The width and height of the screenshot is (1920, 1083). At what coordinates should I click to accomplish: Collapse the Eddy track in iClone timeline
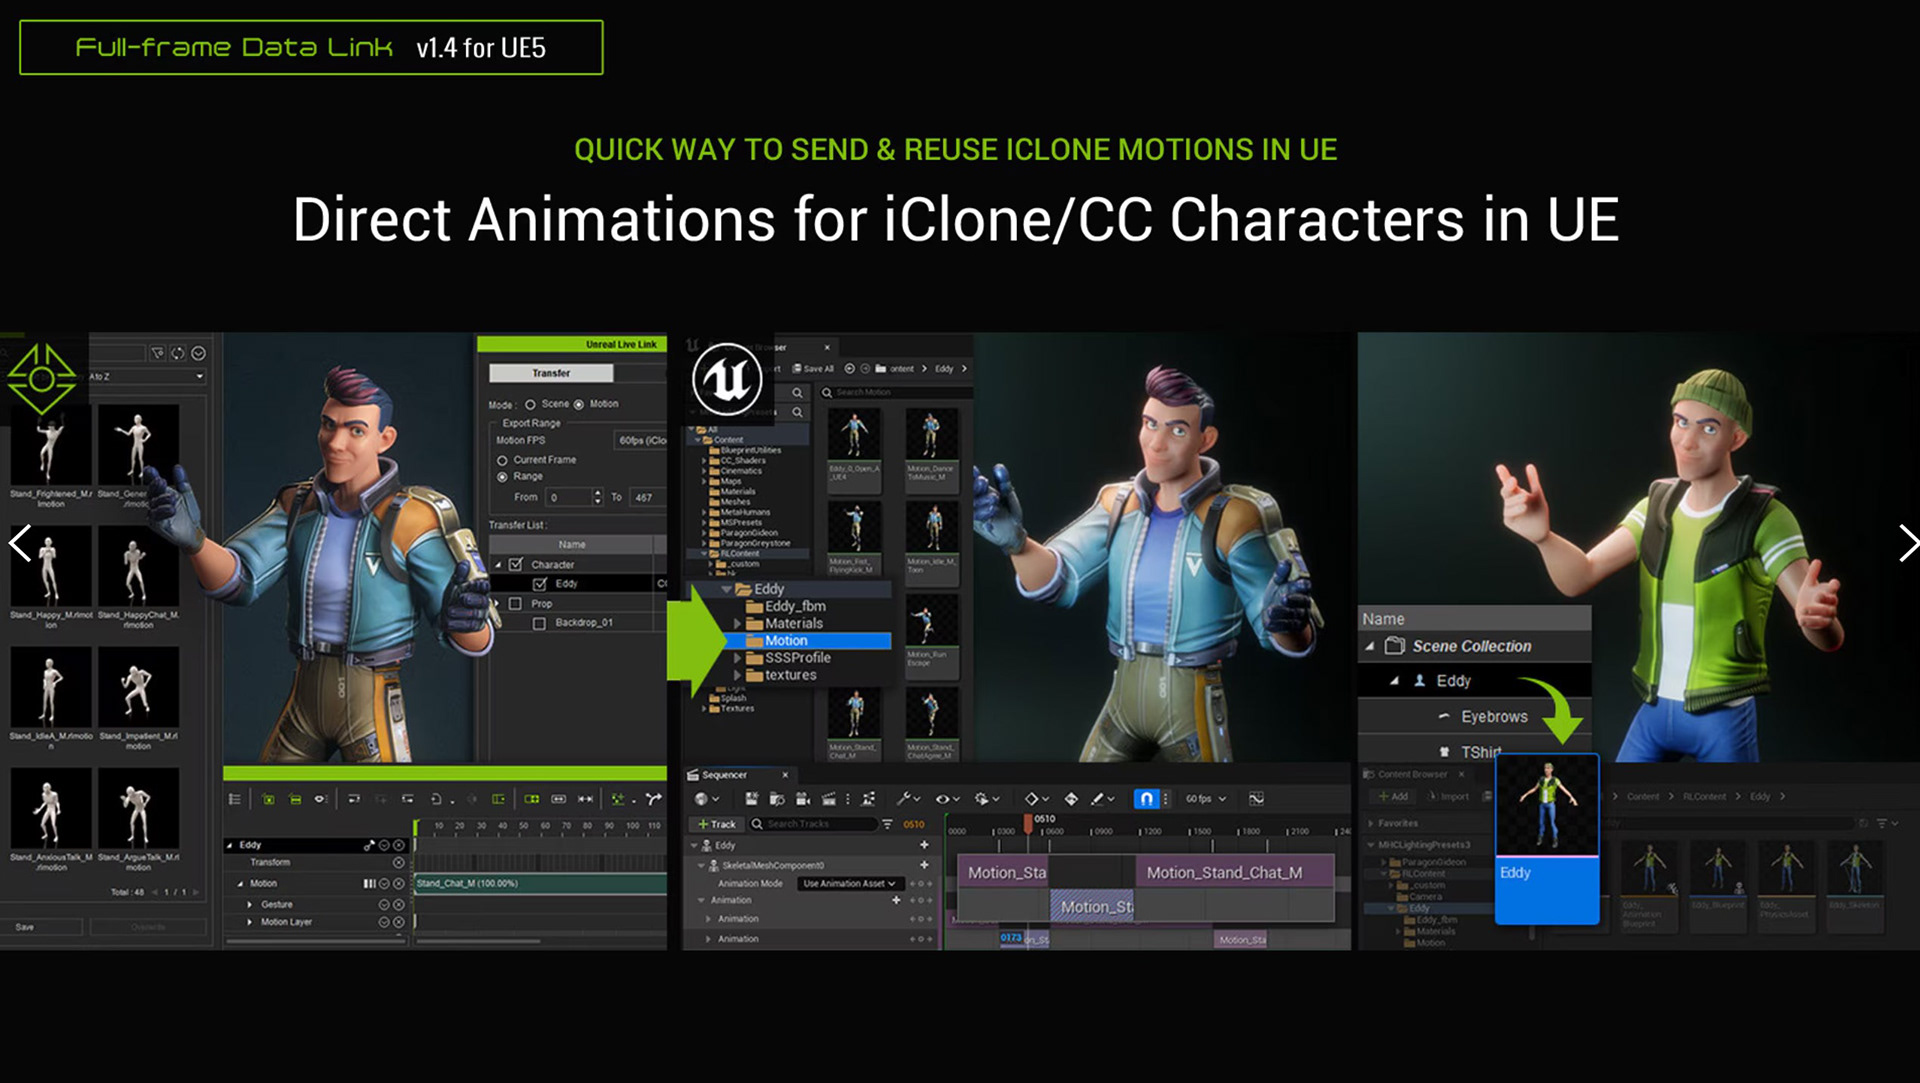pos(229,845)
